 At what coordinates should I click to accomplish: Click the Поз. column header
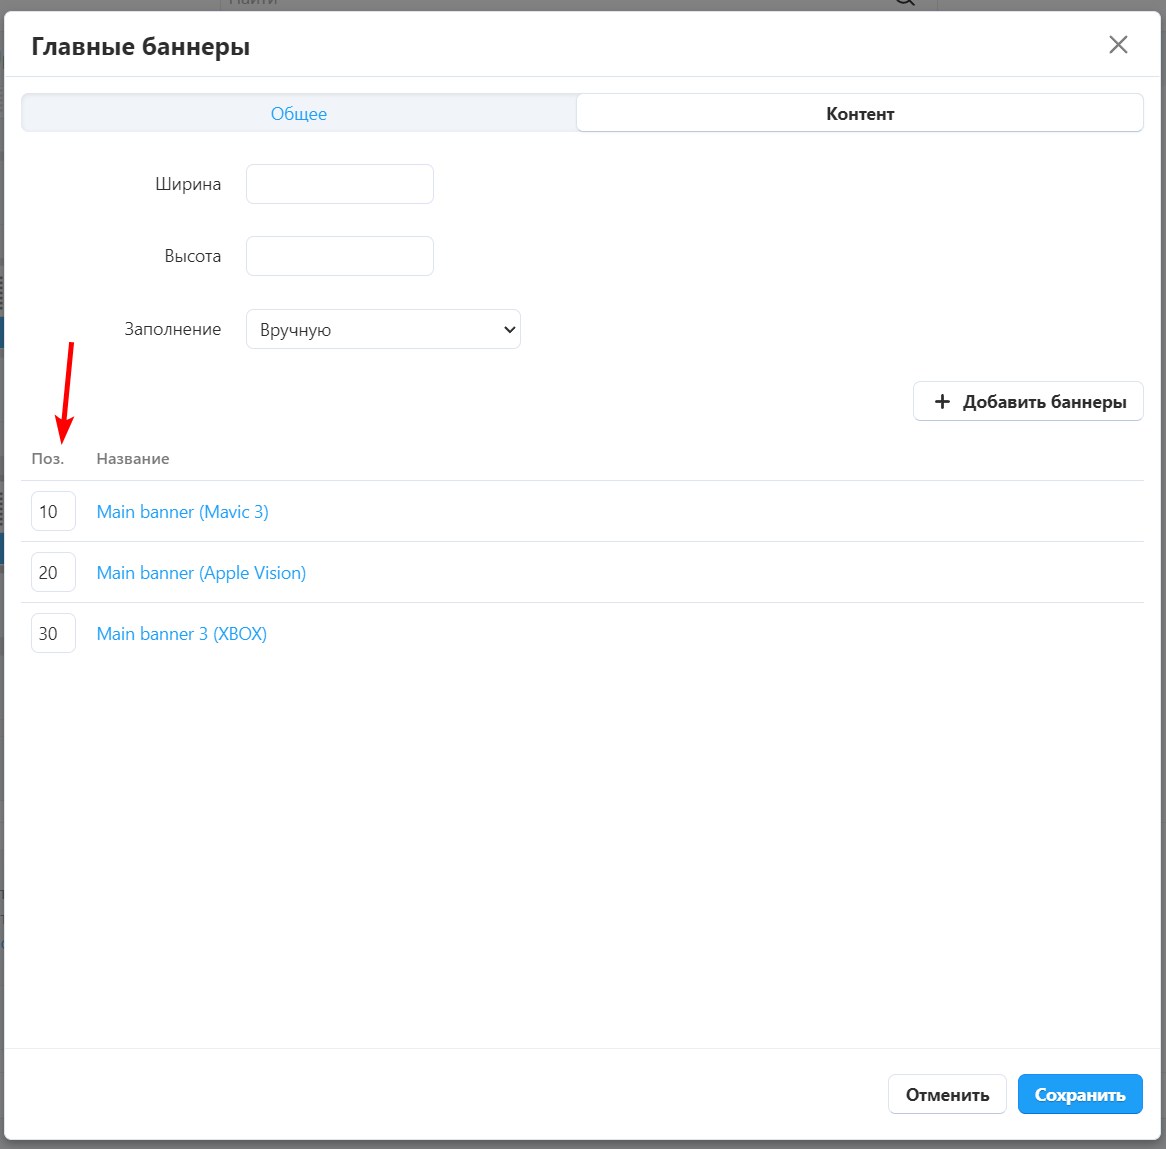tap(47, 459)
